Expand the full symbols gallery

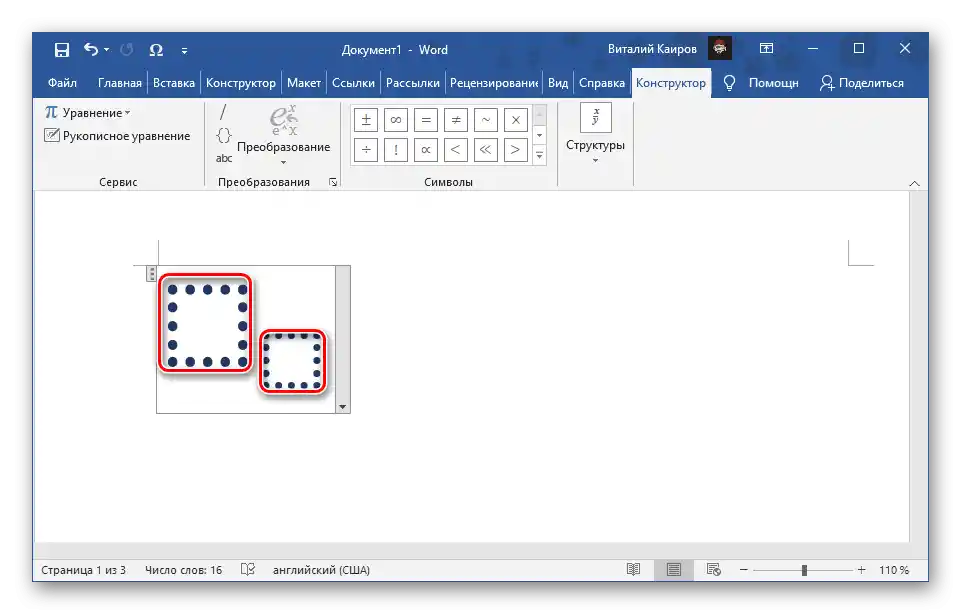539,155
